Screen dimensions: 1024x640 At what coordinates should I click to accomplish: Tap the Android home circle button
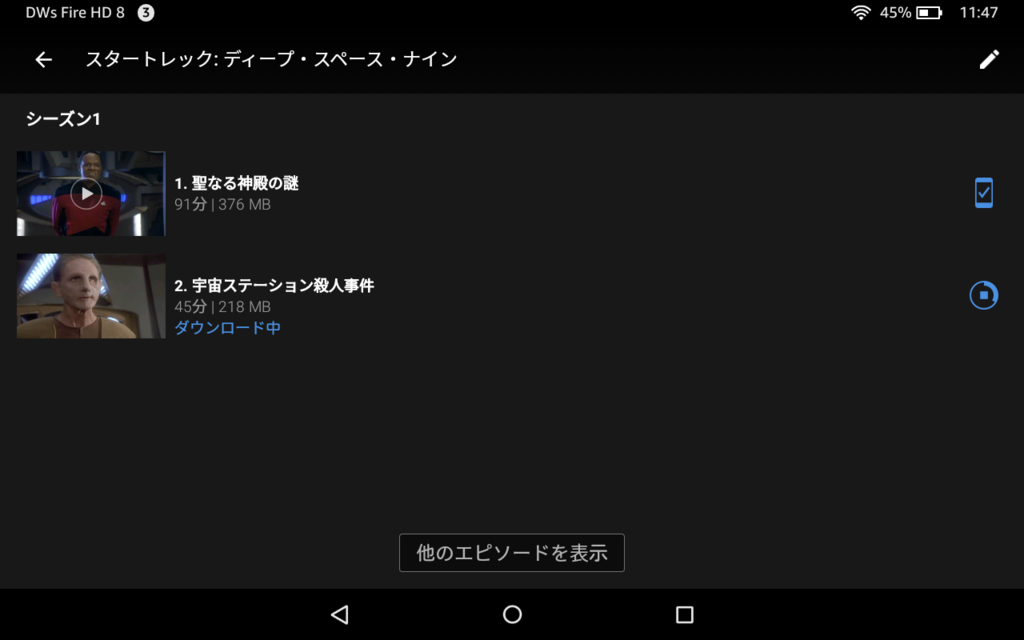(512, 615)
